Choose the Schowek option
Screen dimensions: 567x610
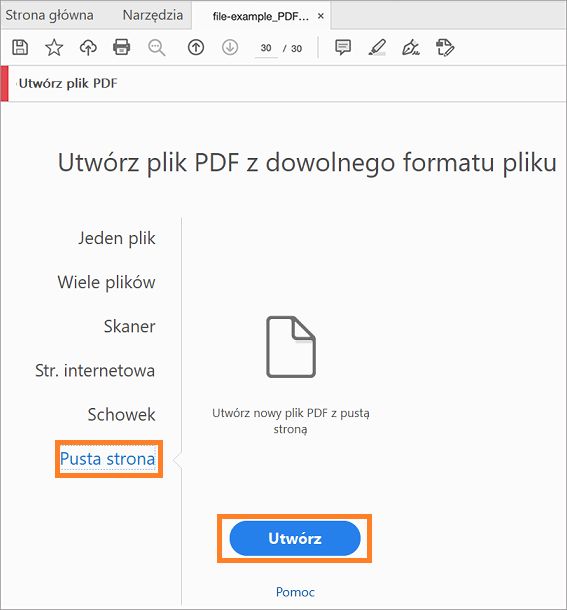pos(121,414)
